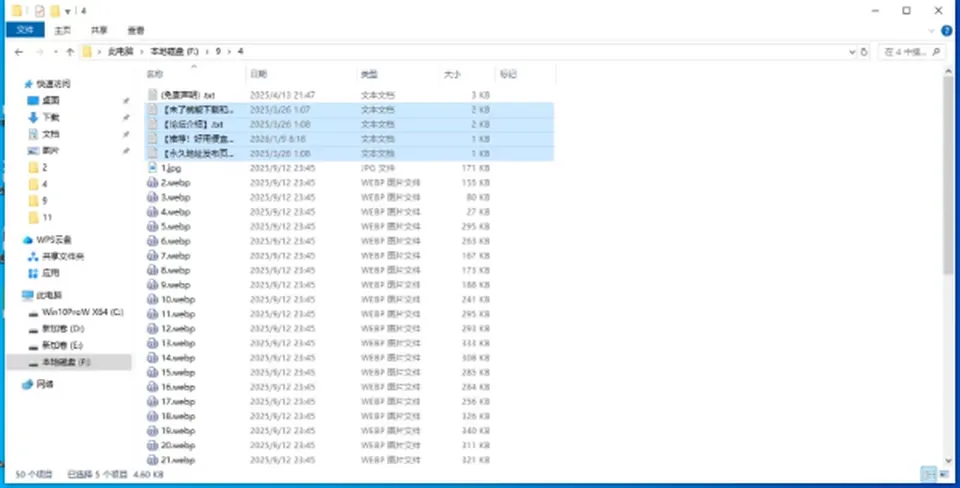Click the magnifier icon in the search box

pos(936,52)
